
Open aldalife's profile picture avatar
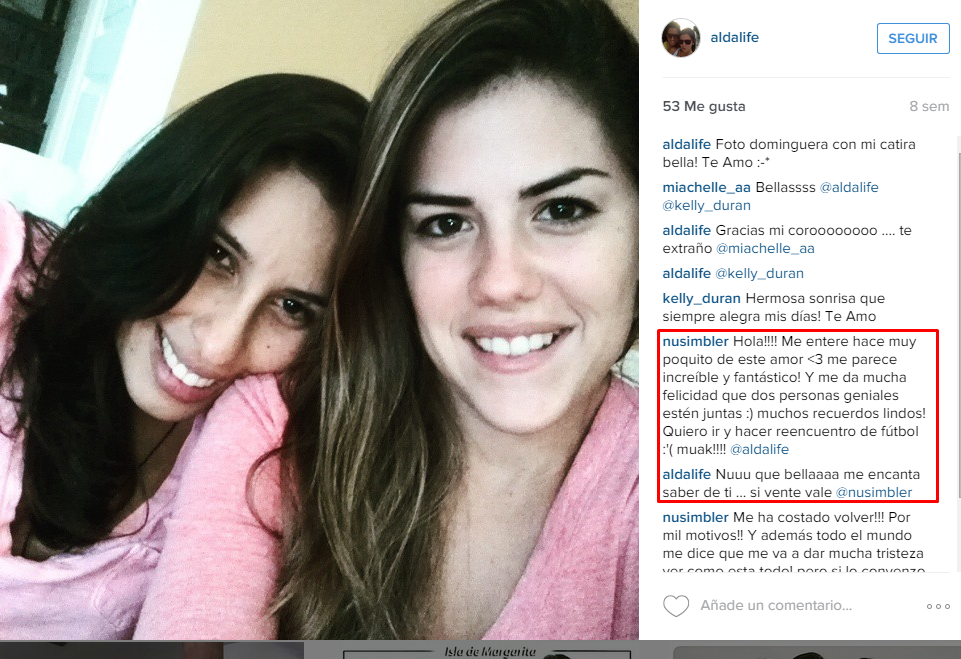pos(681,38)
